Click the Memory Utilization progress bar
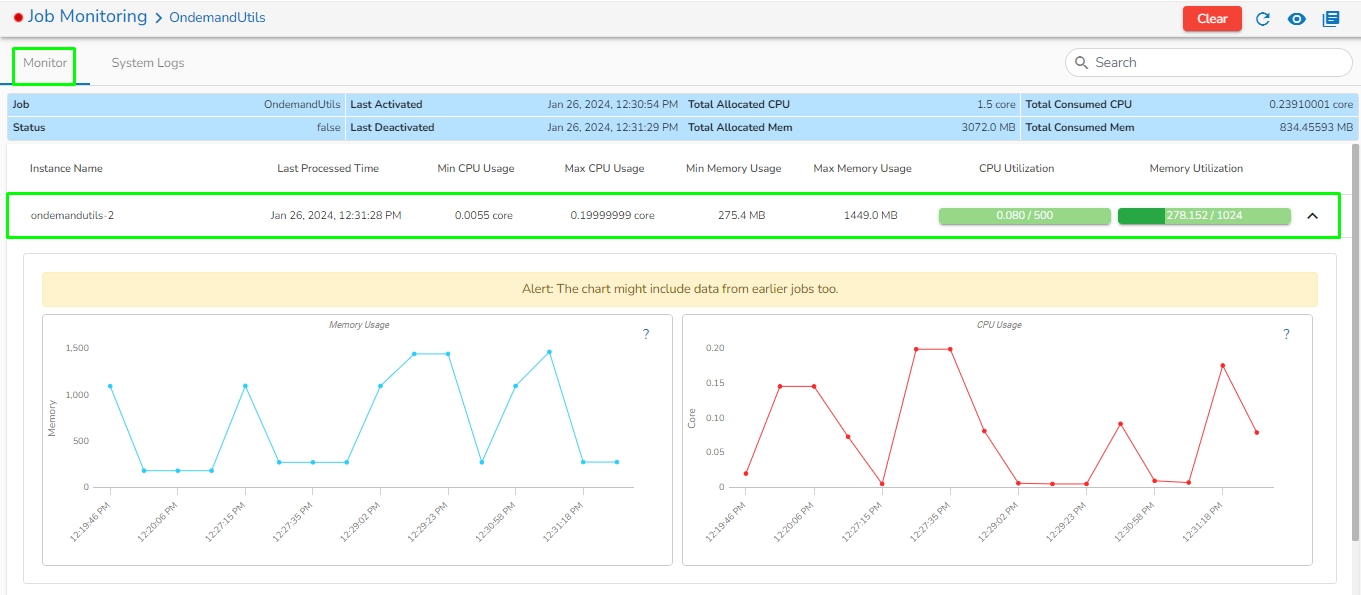 pyautogui.click(x=1203, y=216)
